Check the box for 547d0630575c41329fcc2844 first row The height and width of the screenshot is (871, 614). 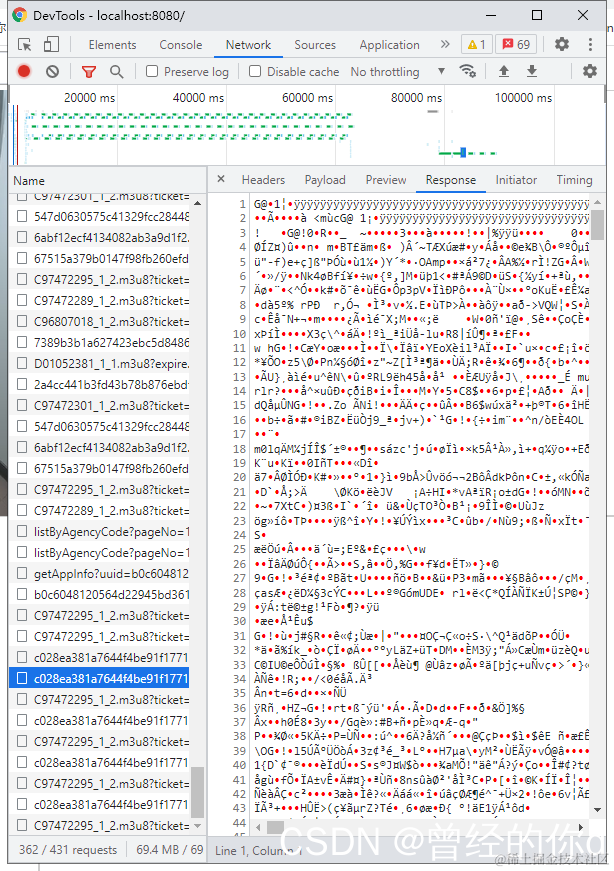point(22,216)
